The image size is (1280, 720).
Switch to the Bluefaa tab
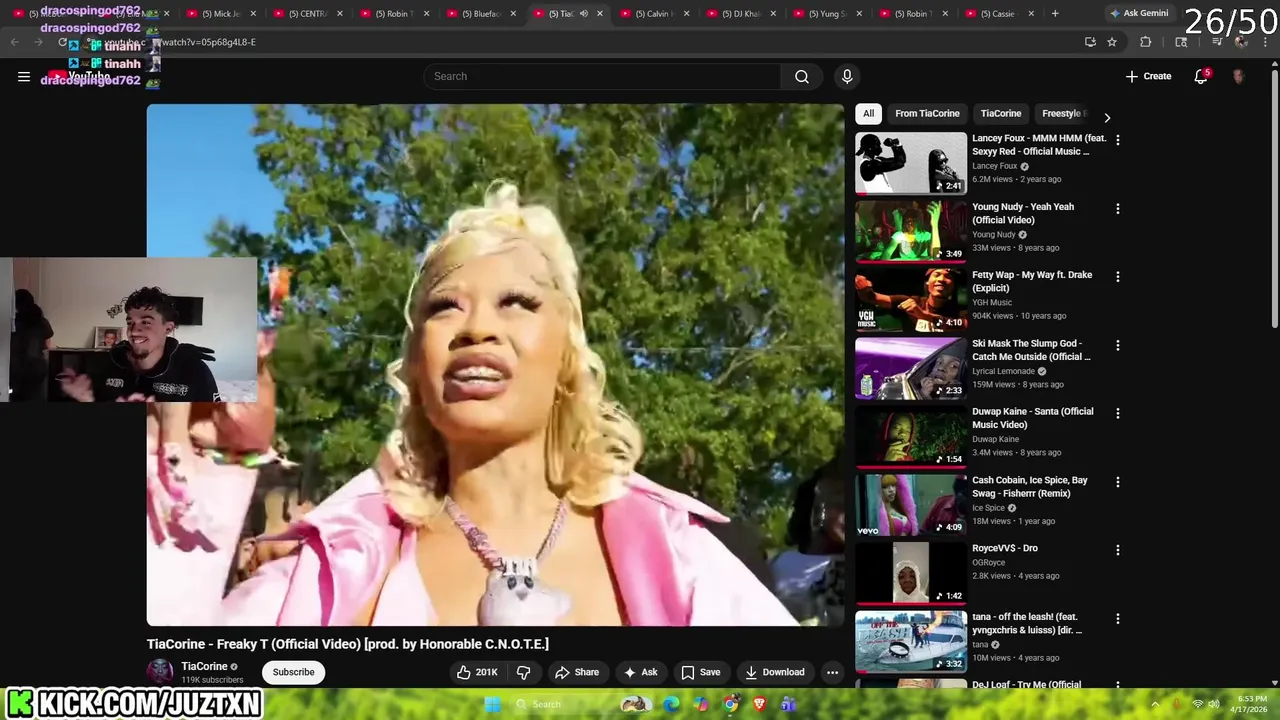coord(479,13)
